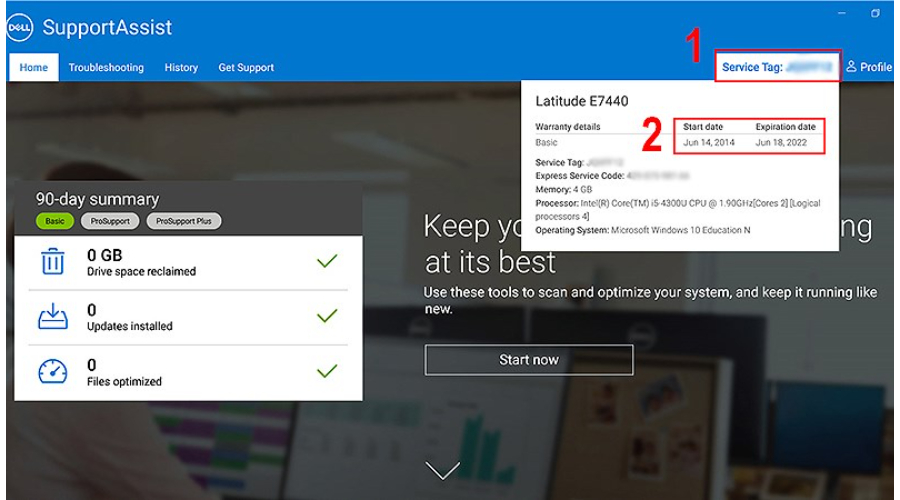Switch to the Troubleshooting tab
900x500 pixels.
pyautogui.click(x=106, y=68)
